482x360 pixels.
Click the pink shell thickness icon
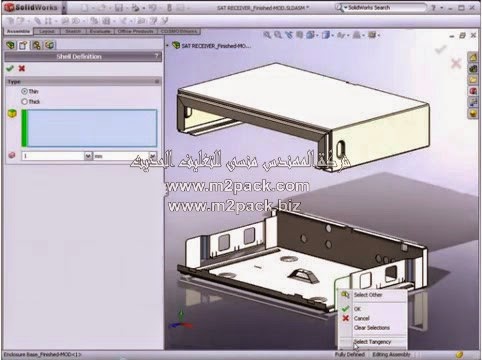[12, 155]
